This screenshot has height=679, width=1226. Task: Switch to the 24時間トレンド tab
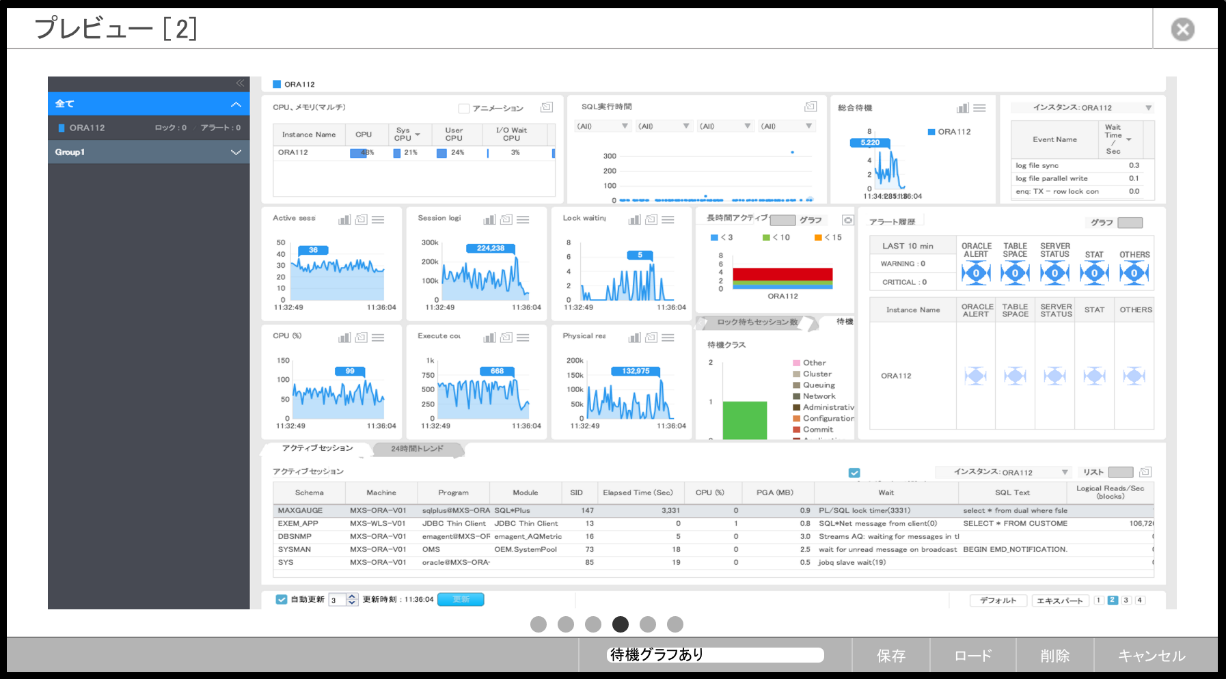[417, 449]
